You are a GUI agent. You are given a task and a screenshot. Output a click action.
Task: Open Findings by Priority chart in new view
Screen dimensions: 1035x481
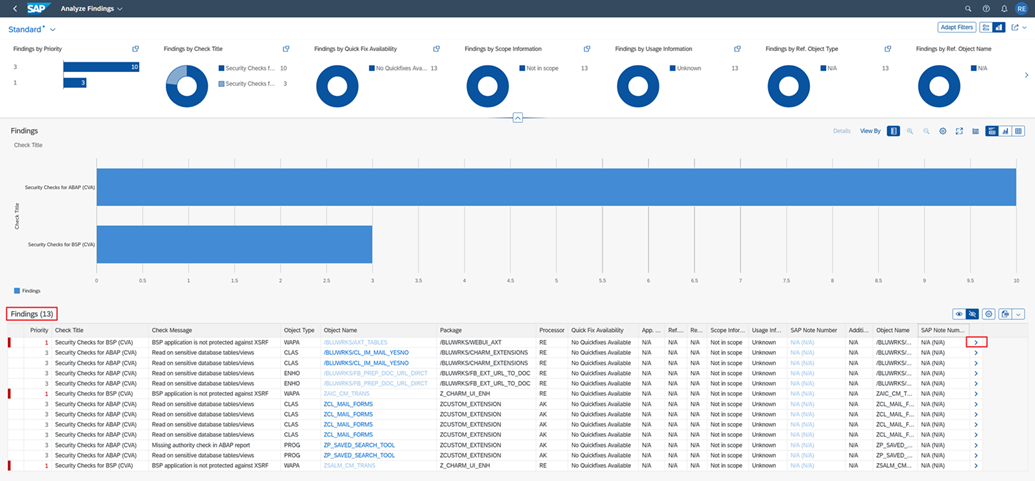pyautogui.click(x=135, y=48)
